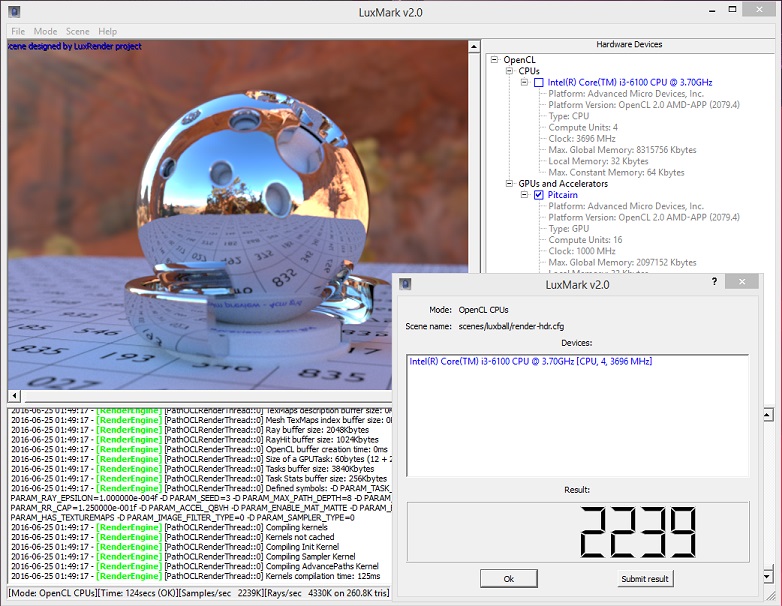Click 'Max. Constant Memory: 64 Kbytes' line
This screenshot has width=782, height=606.
pyautogui.click(x=616, y=173)
